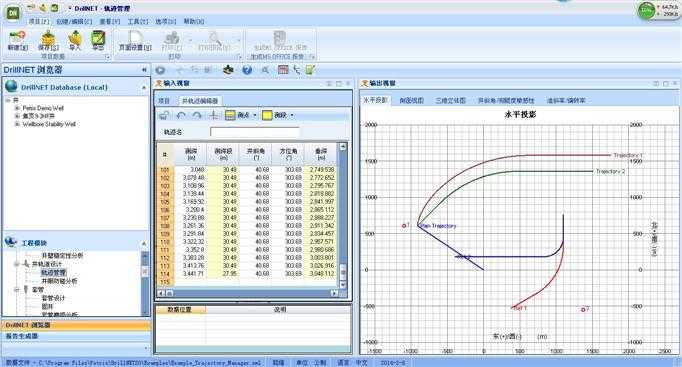
Task: Collapse DrillNET 浏览器 pane with double-arrow
Action: click(x=144, y=70)
